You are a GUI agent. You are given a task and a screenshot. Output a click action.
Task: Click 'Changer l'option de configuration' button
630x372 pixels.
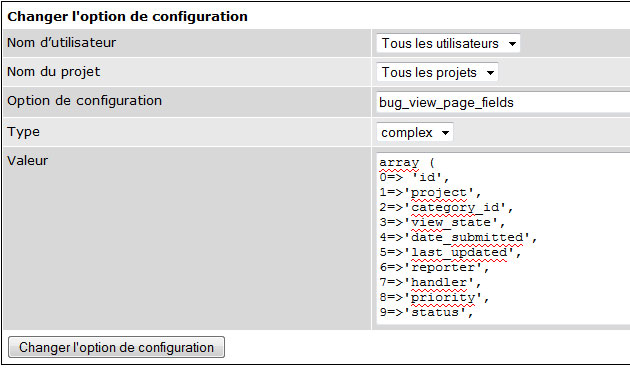pos(117,347)
